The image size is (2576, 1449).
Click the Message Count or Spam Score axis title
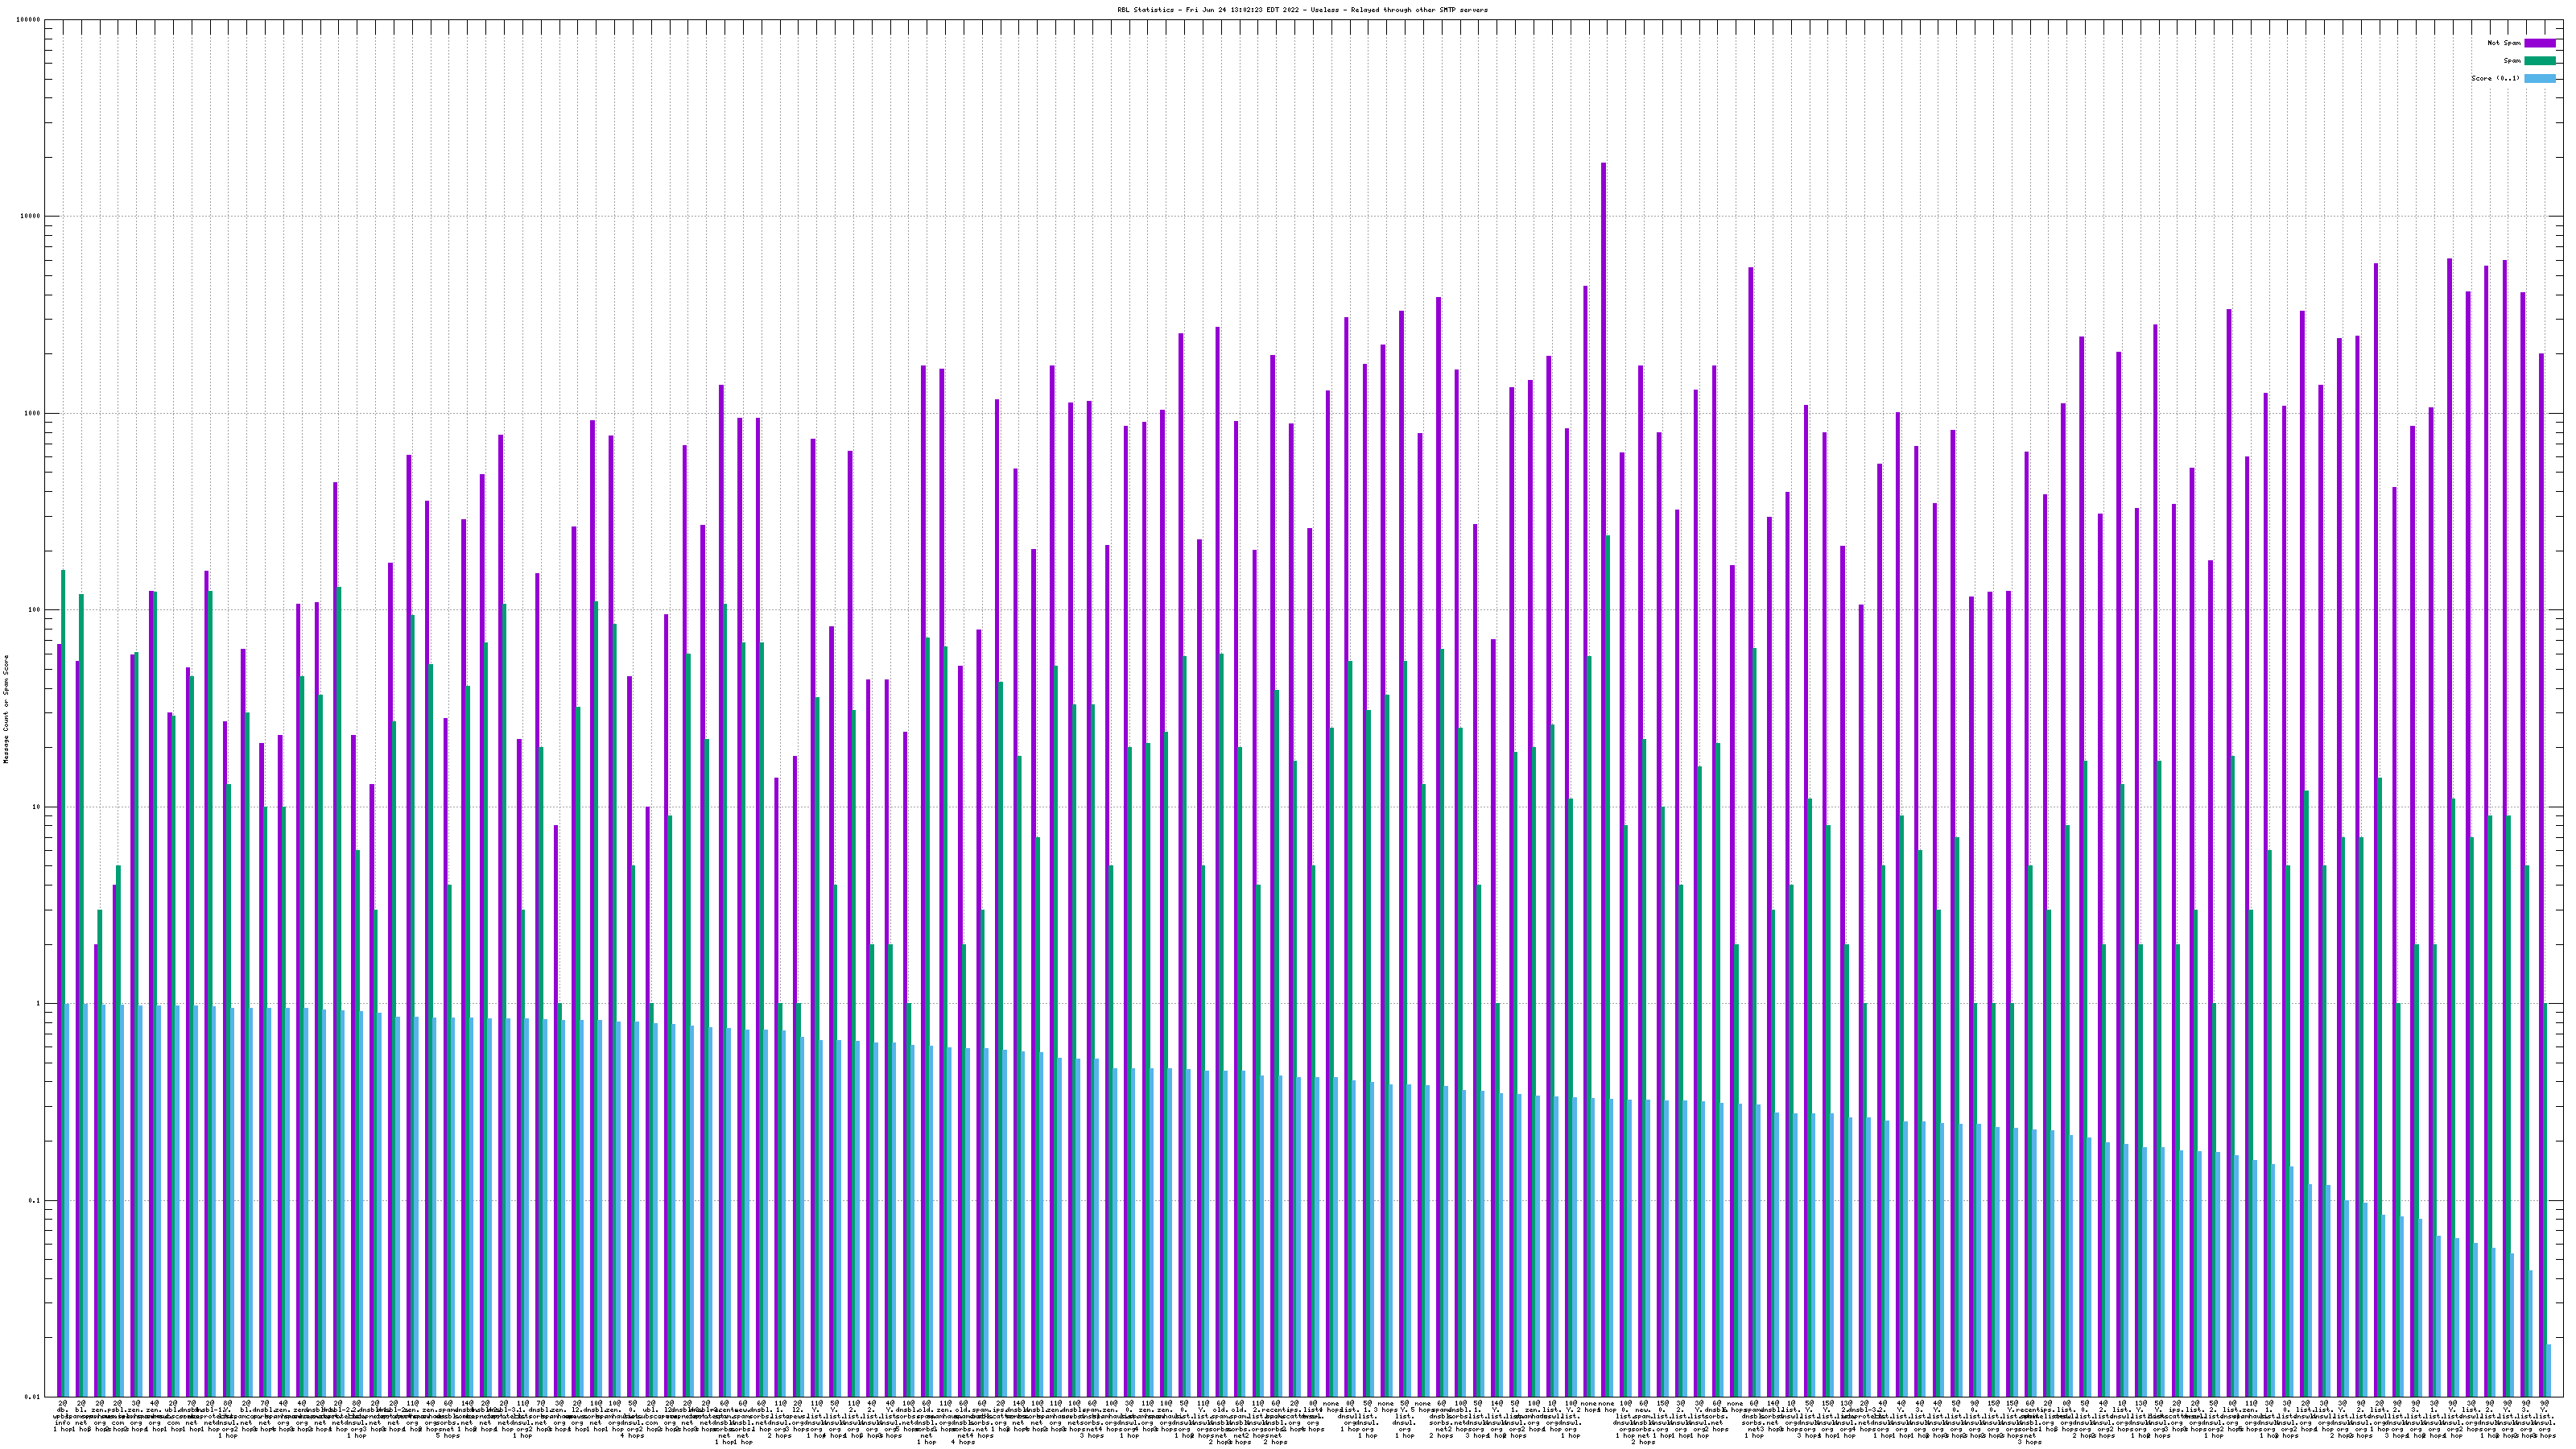point(6,709)
